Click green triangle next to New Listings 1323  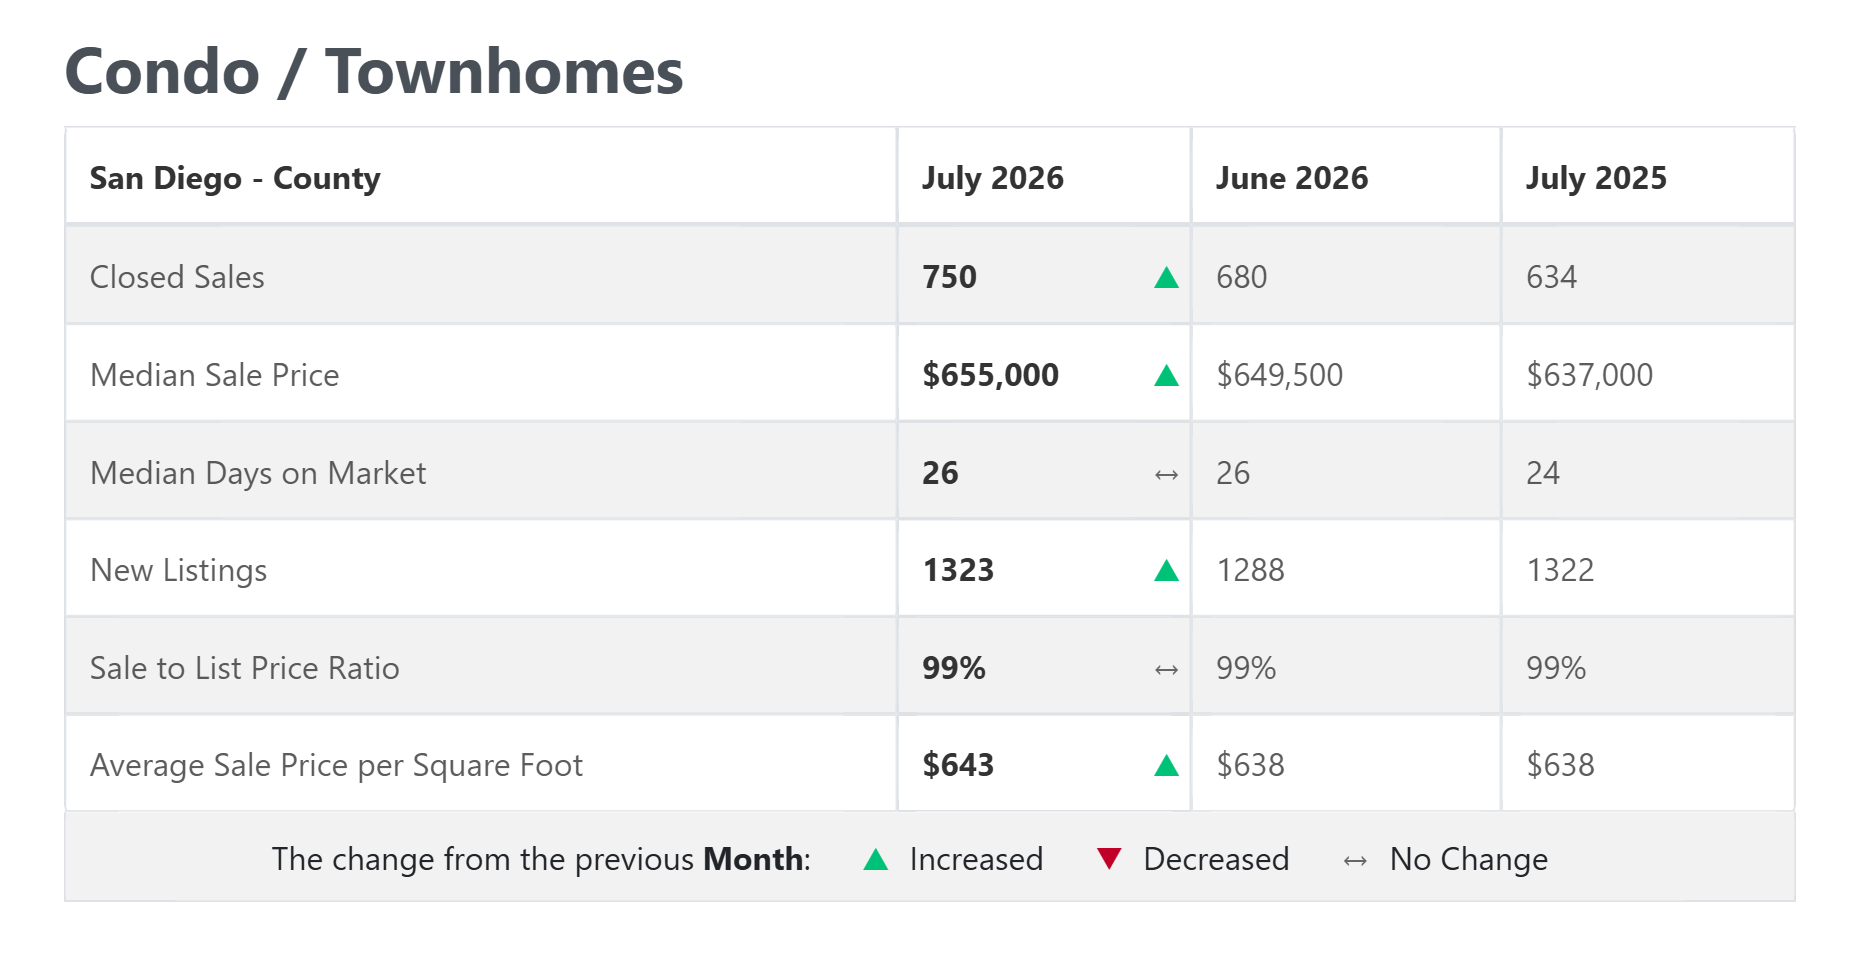[x=1166, y=571]
